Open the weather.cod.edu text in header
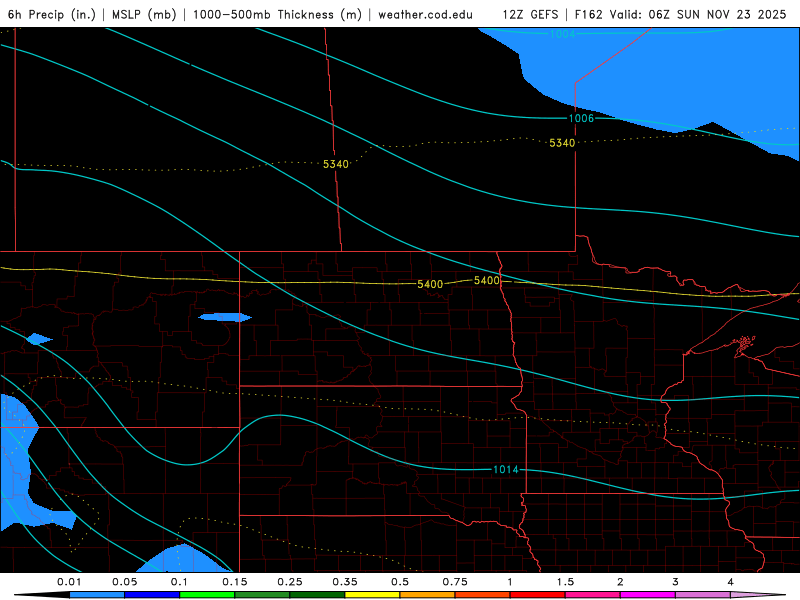Screen dimensions: 800x600 425,14
